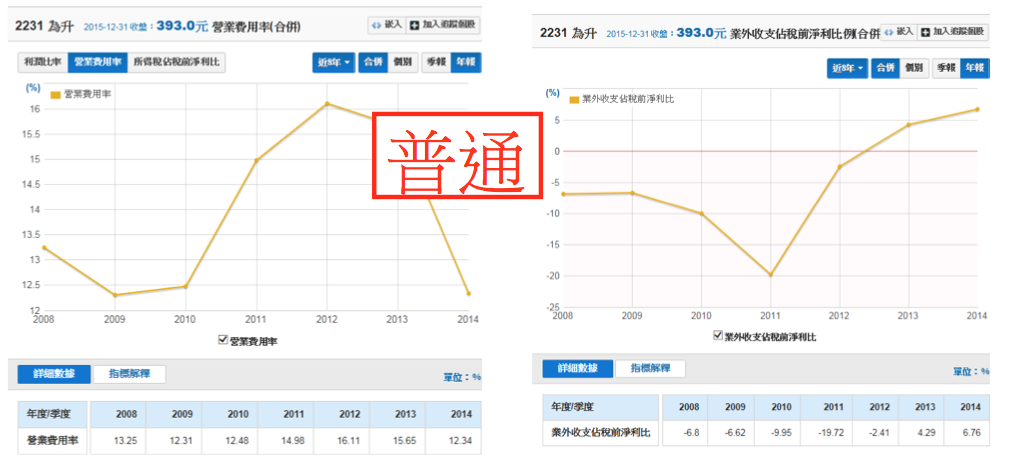Click the 嵌入 embed icon on 業外收支 chart
The image size is (1018, 470).
coord(889,32)
